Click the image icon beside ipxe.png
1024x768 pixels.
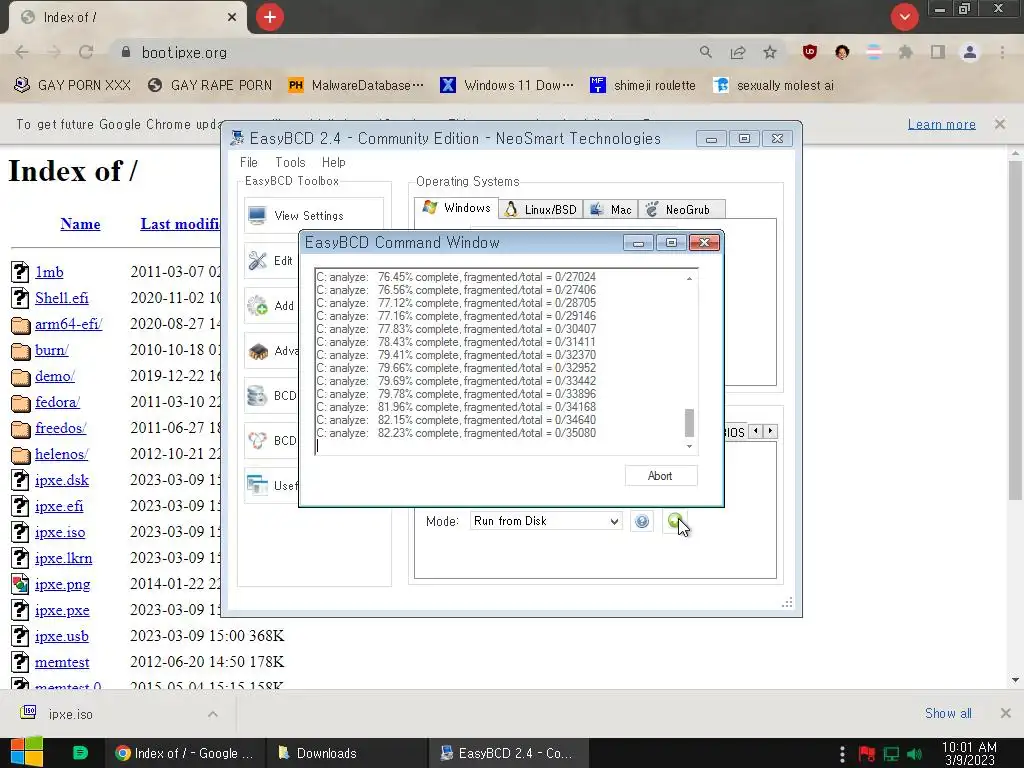tap(21, 584)
